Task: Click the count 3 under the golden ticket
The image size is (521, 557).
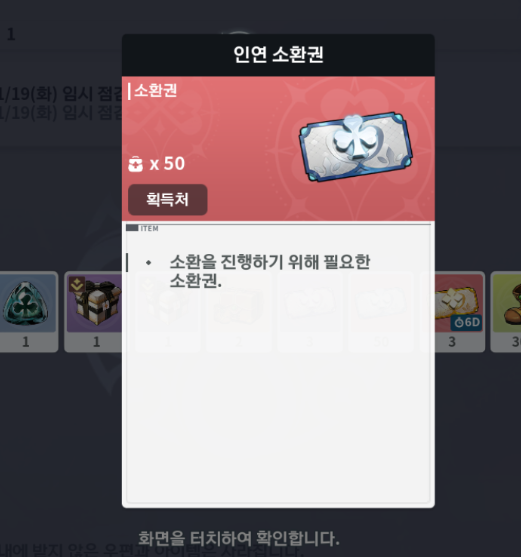Action: pos(452,342)
